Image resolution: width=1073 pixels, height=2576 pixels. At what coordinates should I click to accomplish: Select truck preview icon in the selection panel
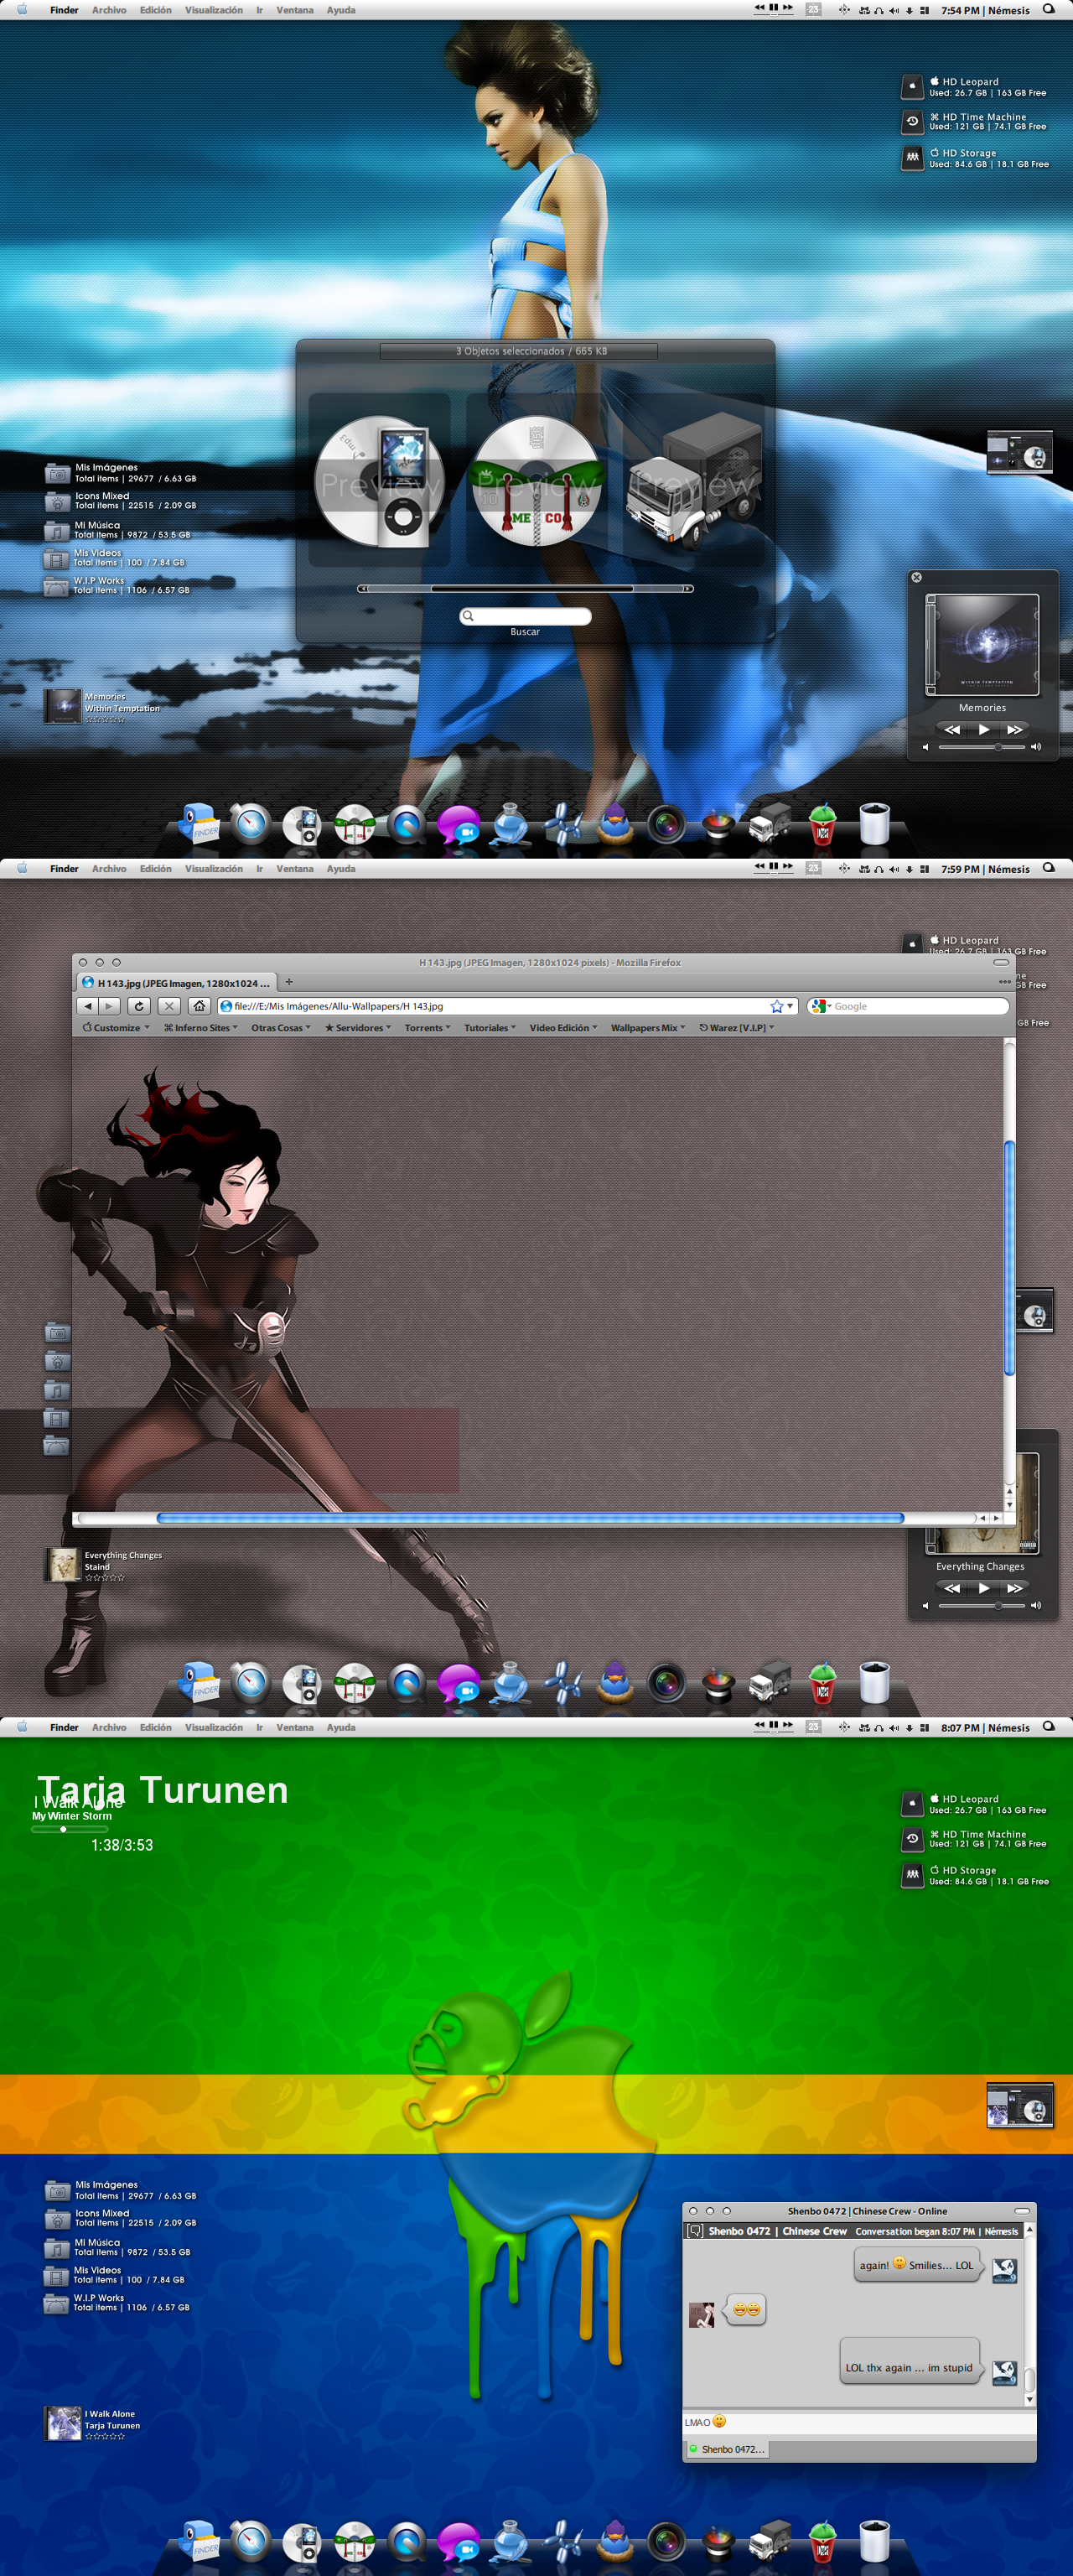[x=694, y=481]
